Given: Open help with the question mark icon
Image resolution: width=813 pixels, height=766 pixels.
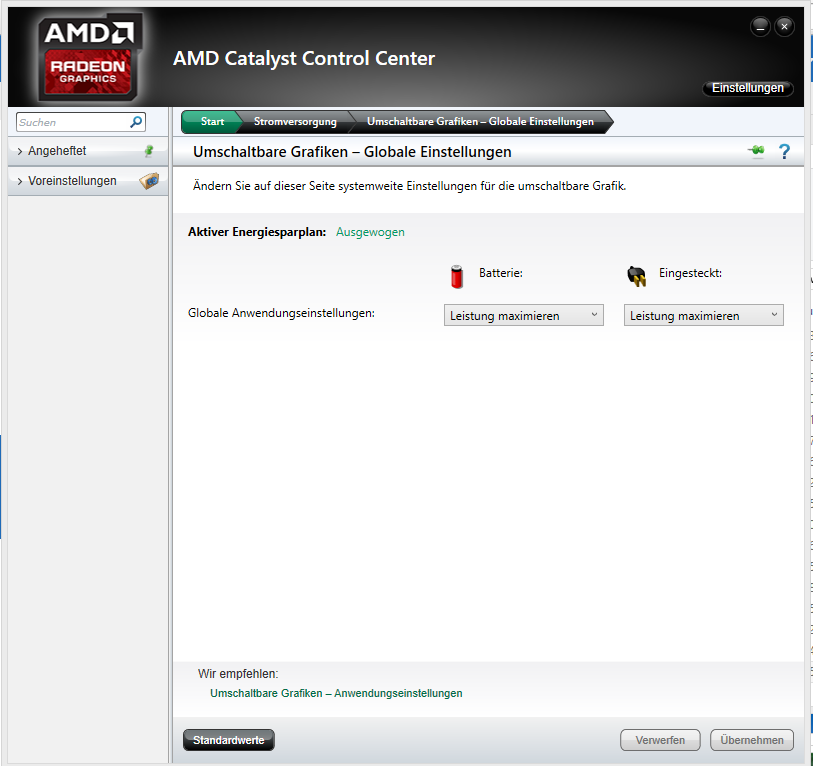Looking at the screenshot, I should tap(784, 151).
